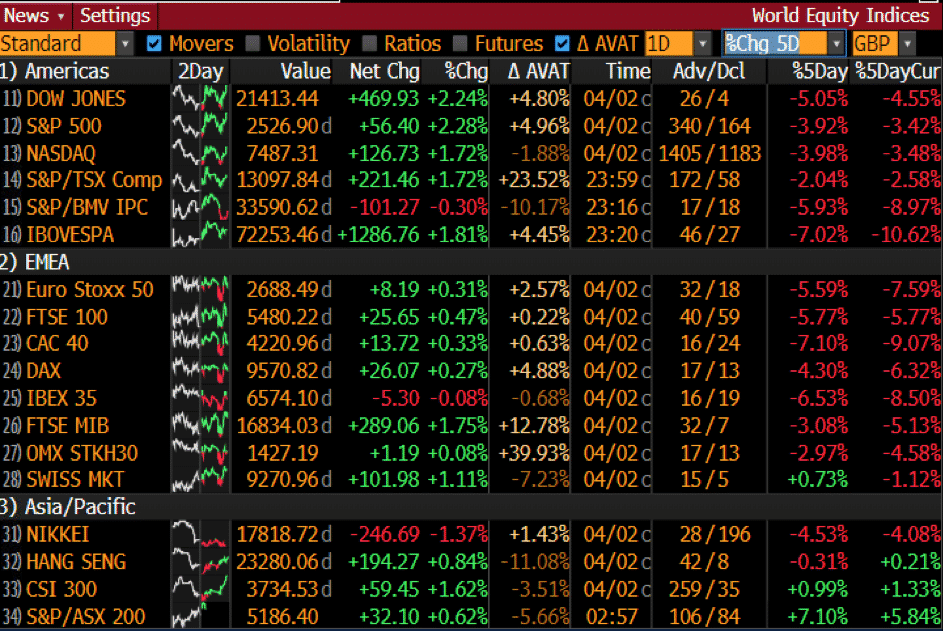This screenshot has height=631, width=943.
Task: Click the S&P 500 net change +56.40
Action: (389, 126)
